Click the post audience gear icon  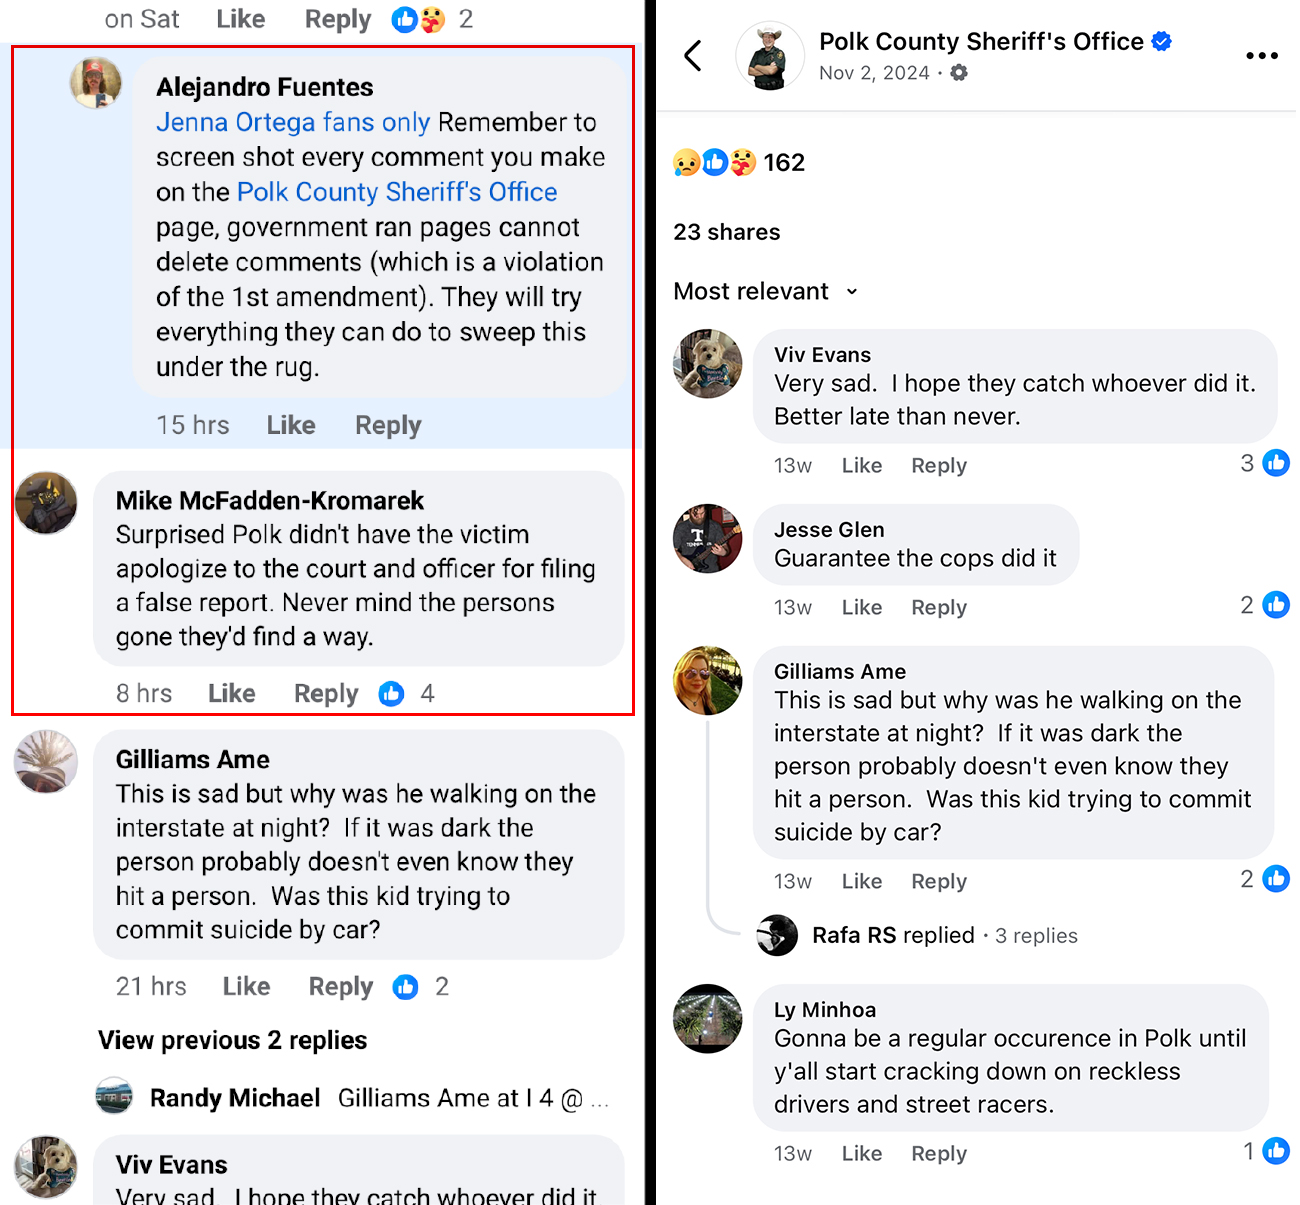959,73
